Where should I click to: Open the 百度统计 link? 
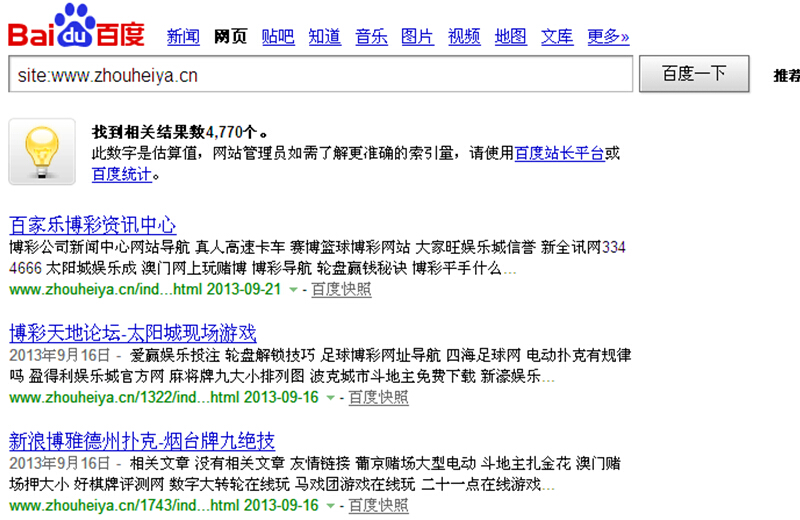[122, 175]
